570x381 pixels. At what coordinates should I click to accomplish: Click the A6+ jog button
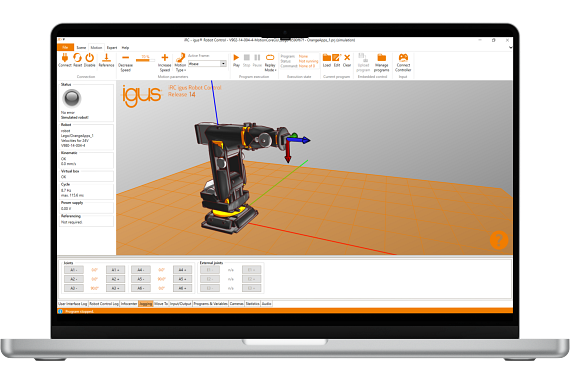pyautogui.click(x=182, y=288)
